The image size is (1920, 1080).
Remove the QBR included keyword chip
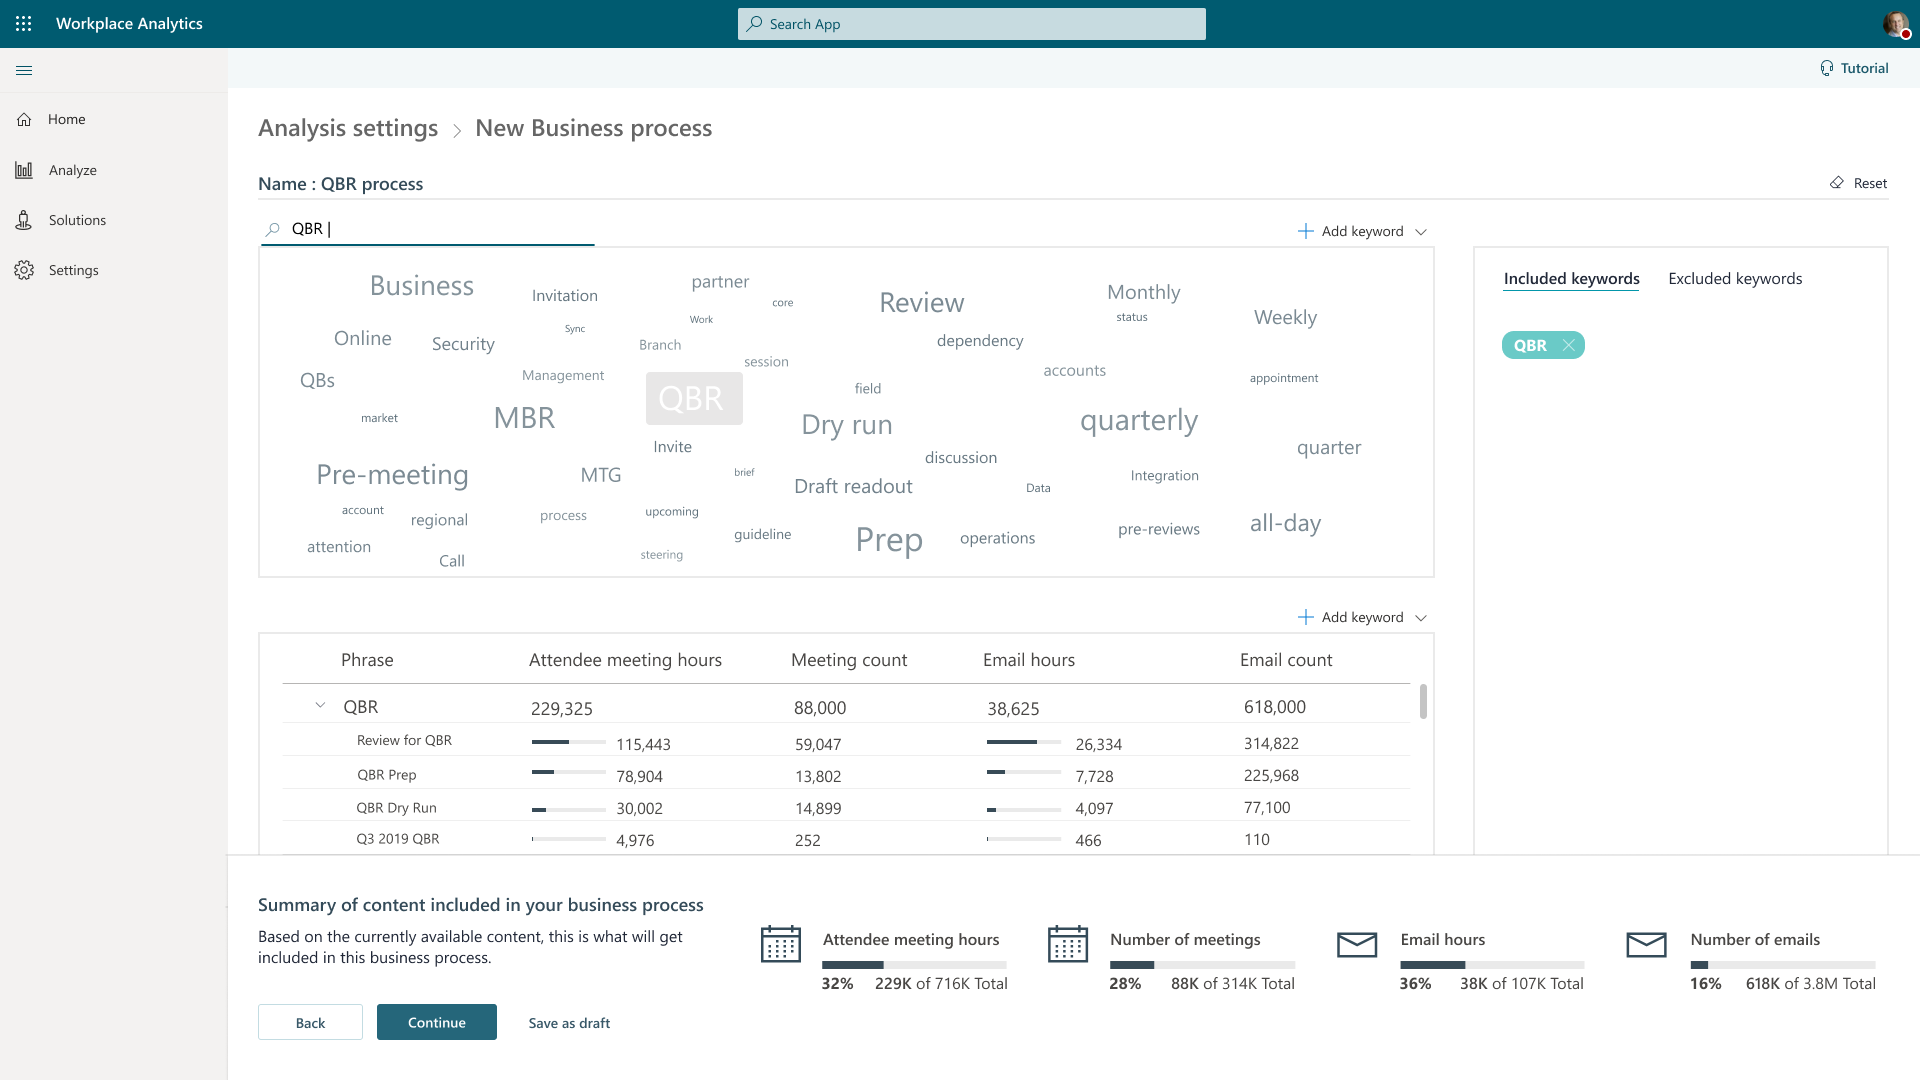coord(1568,344)
